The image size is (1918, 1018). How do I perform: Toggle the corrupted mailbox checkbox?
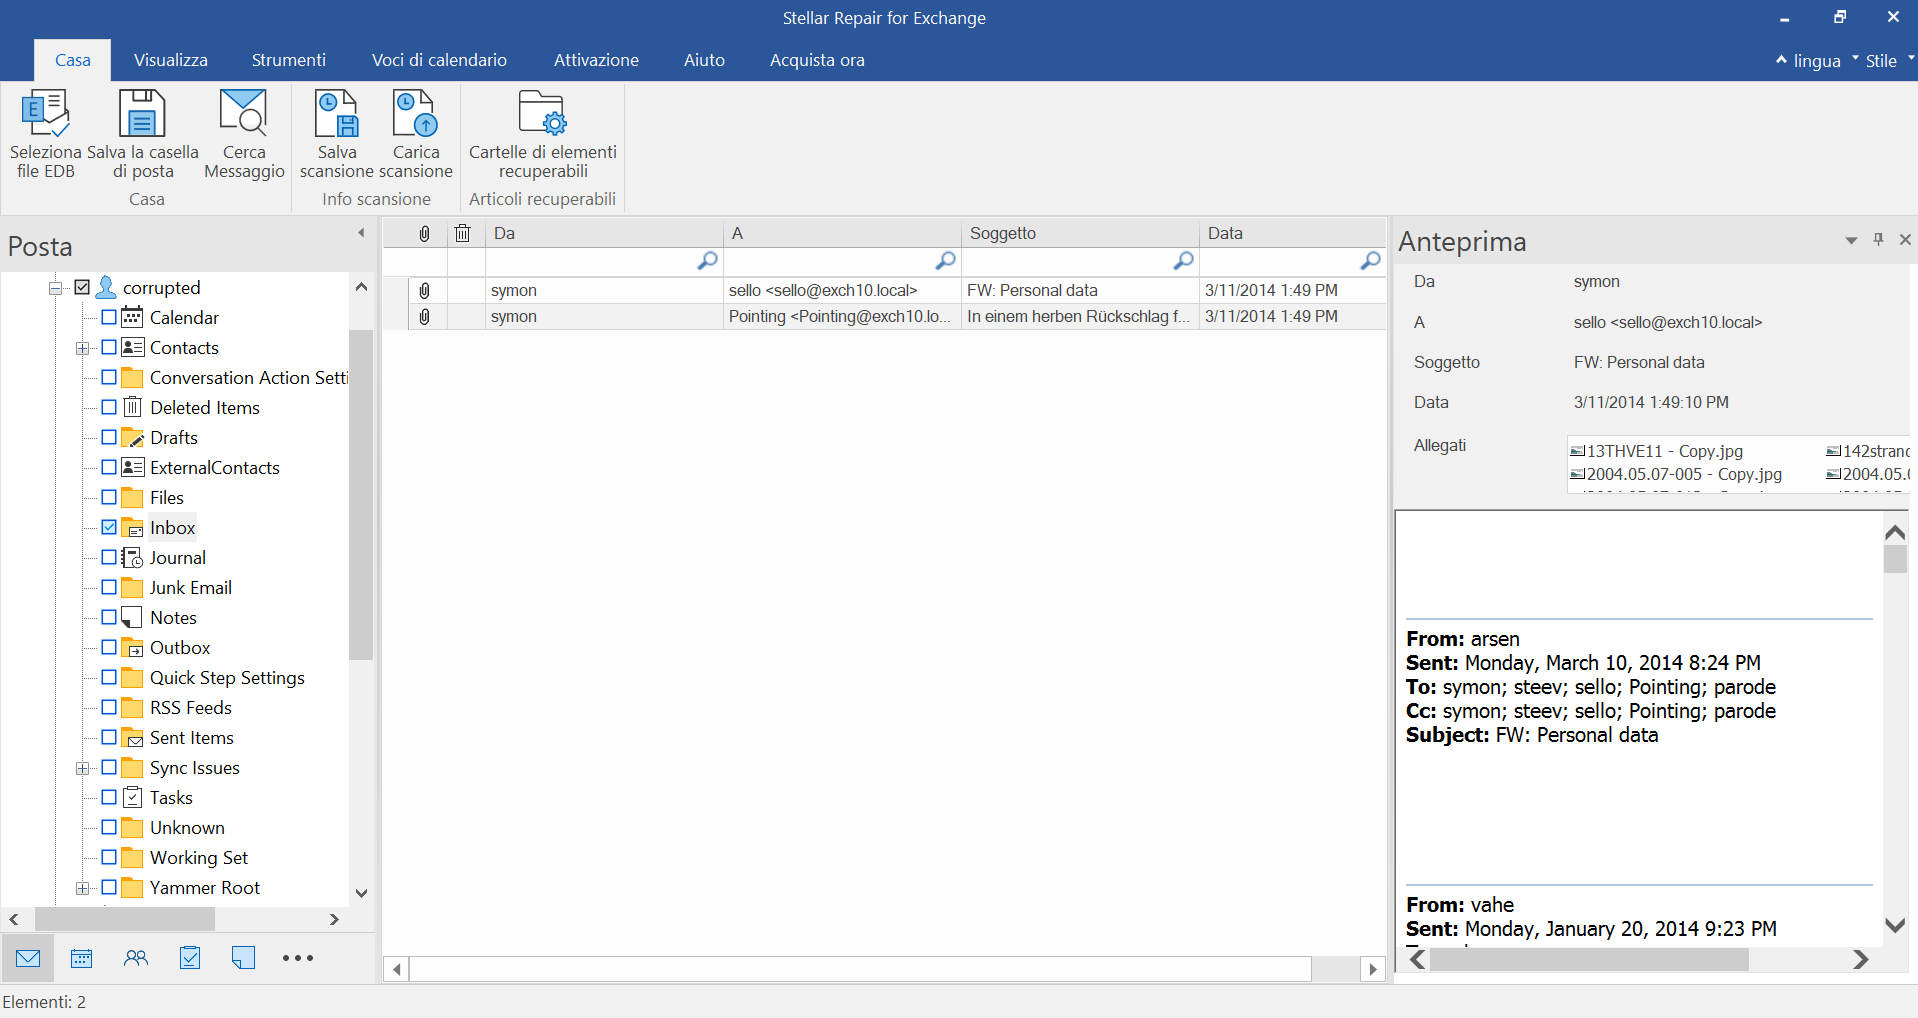[x=82, y=287]
